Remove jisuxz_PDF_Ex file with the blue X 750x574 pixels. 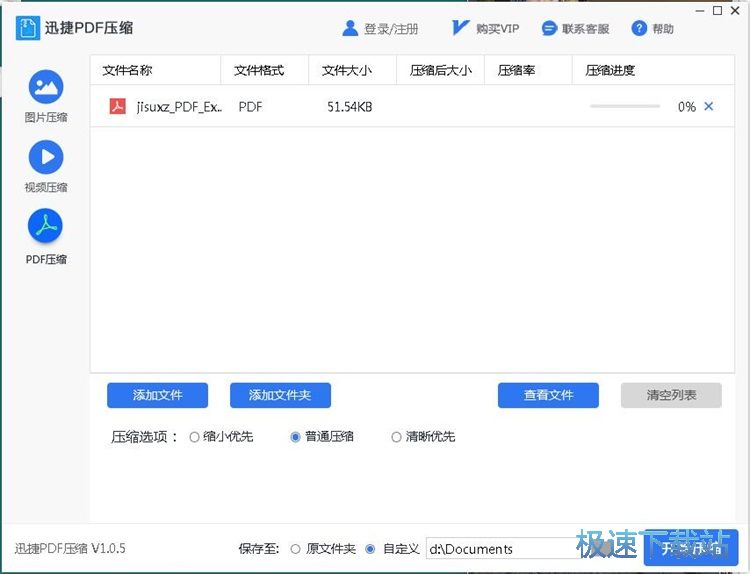[709, 106]
